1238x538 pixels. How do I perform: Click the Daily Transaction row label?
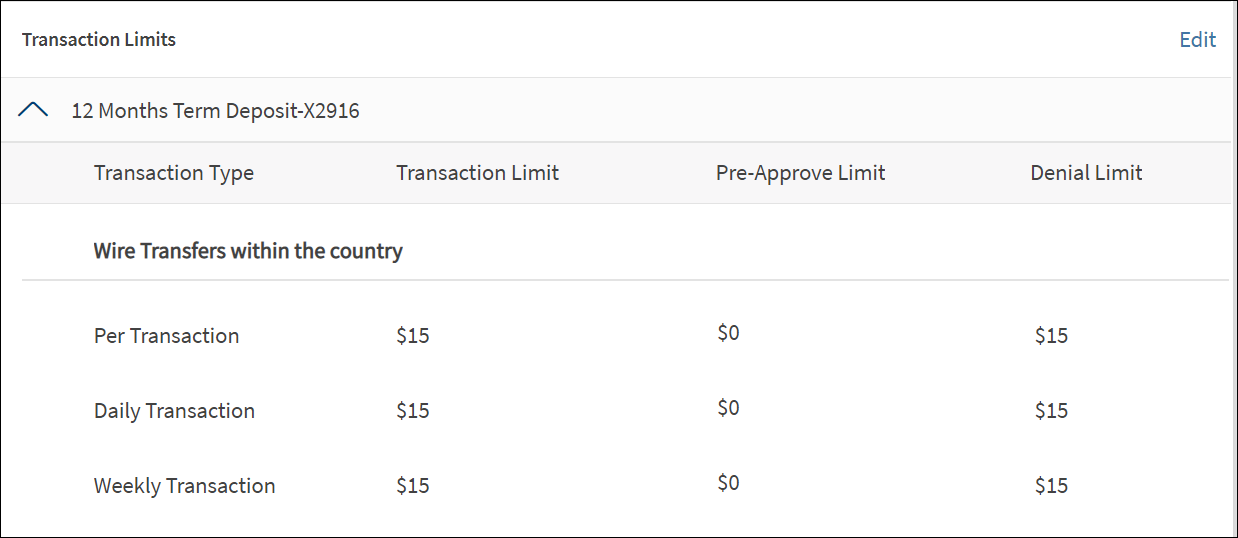(x=174, y=411)
